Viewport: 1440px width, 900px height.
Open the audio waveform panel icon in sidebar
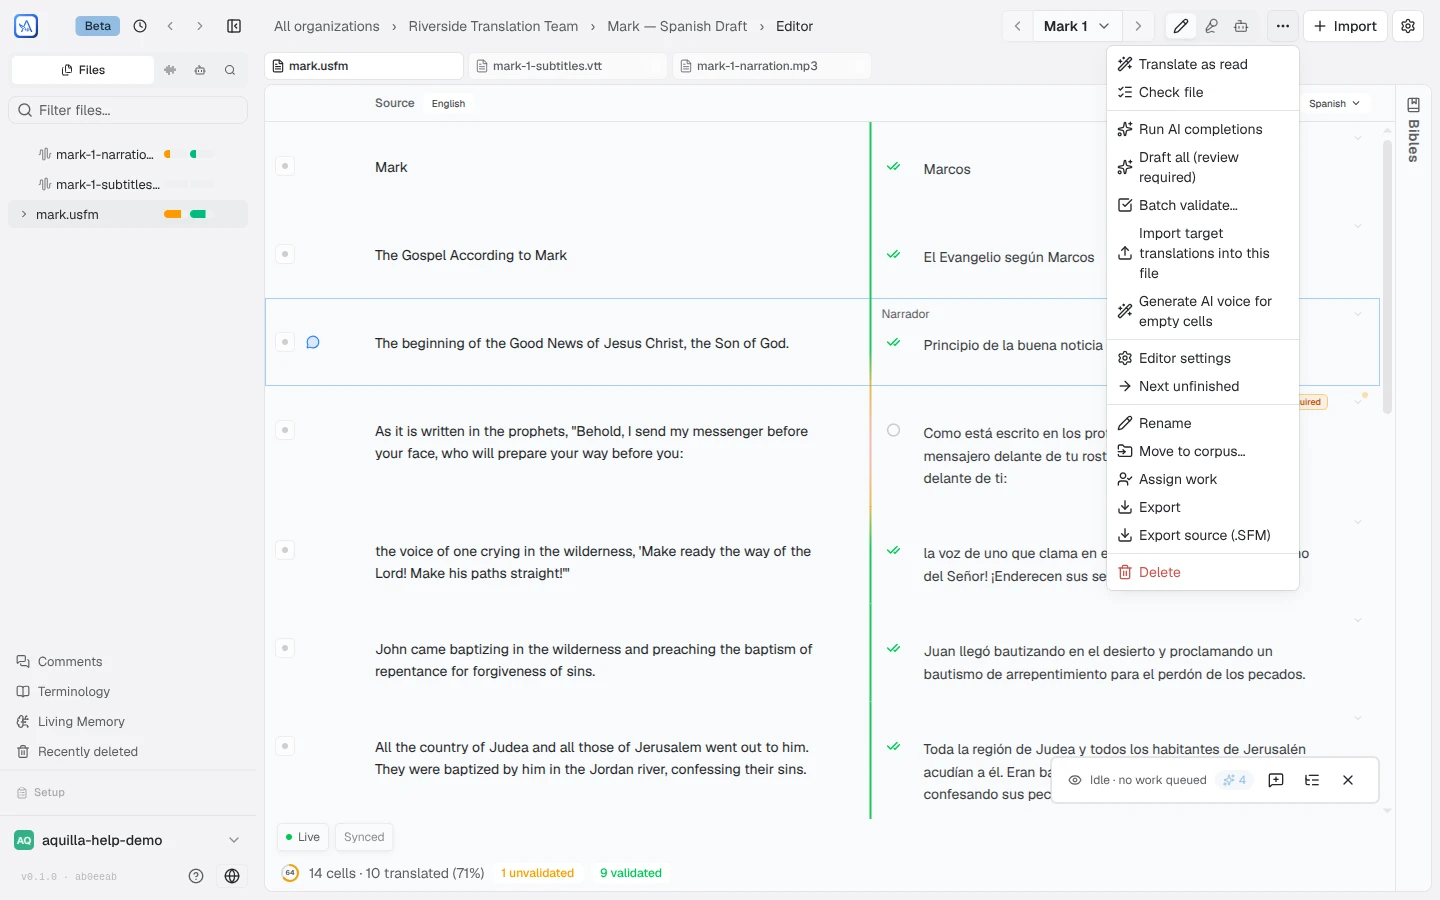[170, 70]
